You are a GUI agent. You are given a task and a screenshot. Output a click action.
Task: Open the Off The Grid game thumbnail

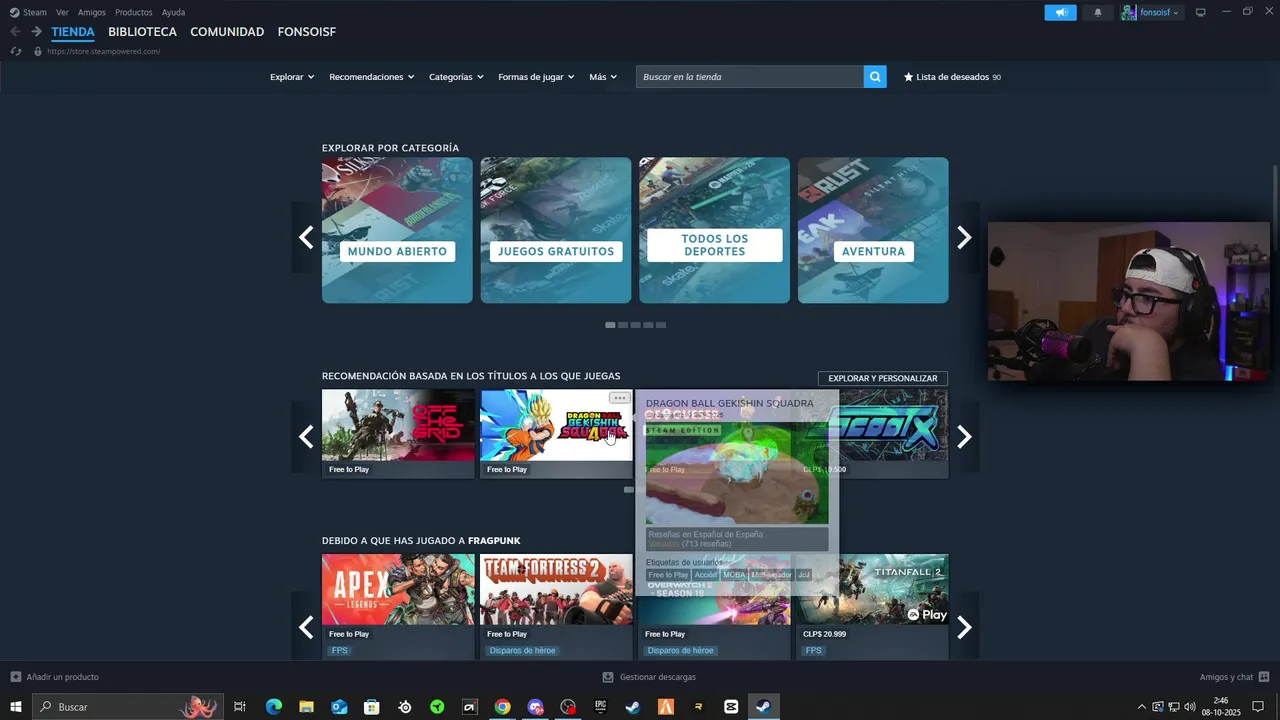[x=398, y=425]
